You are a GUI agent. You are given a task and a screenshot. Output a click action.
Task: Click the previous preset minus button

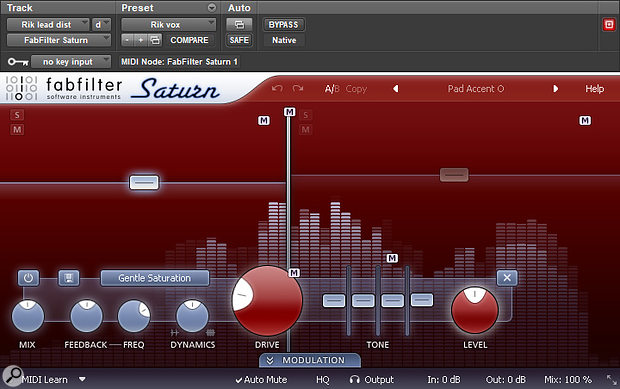coord(127,40)
